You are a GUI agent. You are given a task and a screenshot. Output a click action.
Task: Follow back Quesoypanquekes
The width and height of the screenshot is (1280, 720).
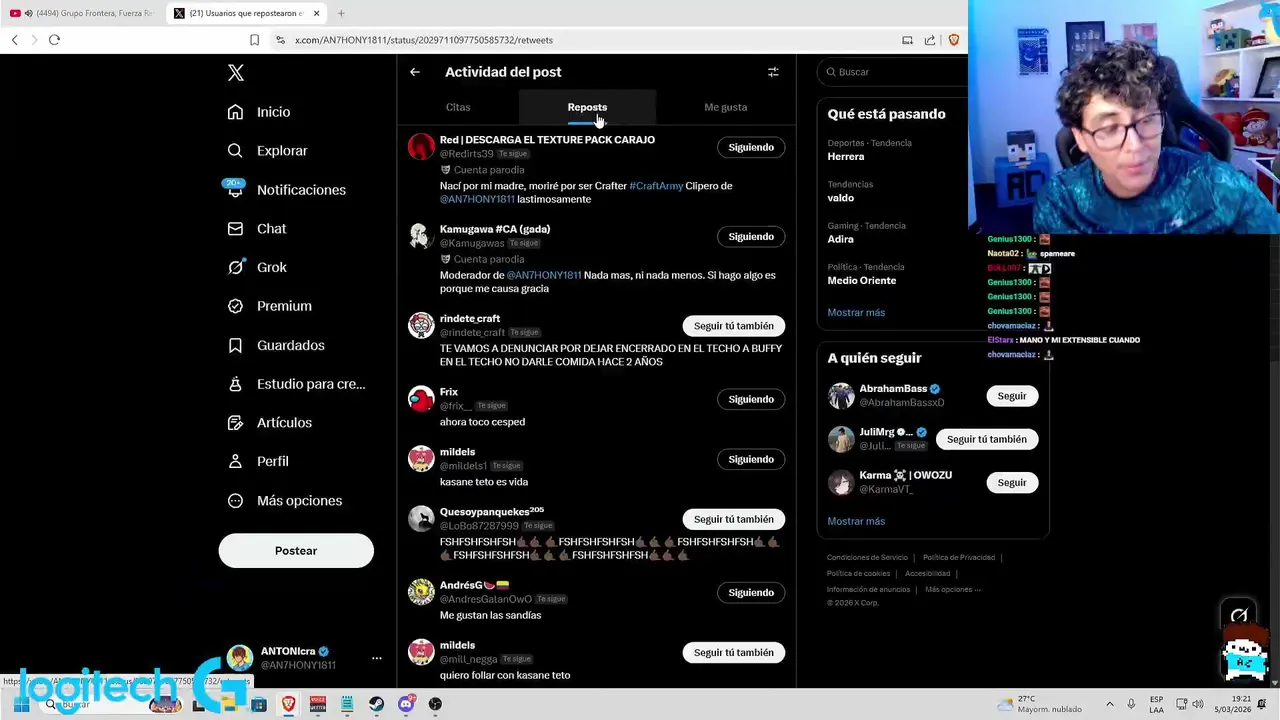734,519
